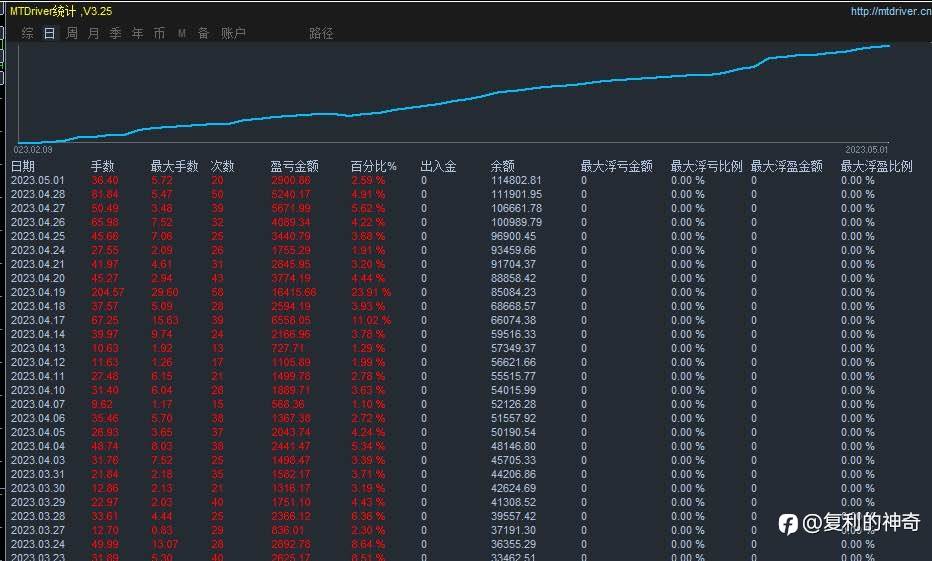Open the 周 weekly statistics tab
The width and height of the screenshot is (932, 561).
pyautogui.click(x=71, y=33)
